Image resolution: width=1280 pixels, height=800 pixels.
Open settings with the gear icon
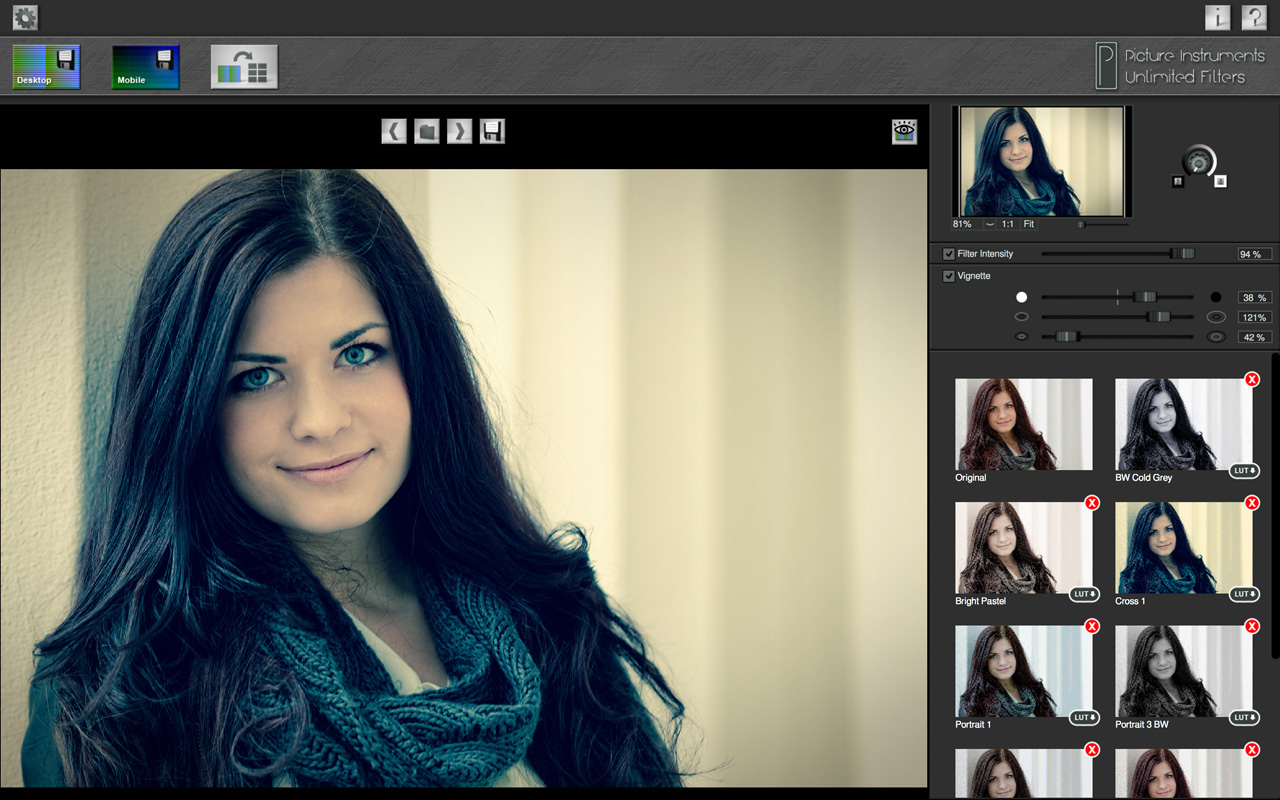(25, 17)
